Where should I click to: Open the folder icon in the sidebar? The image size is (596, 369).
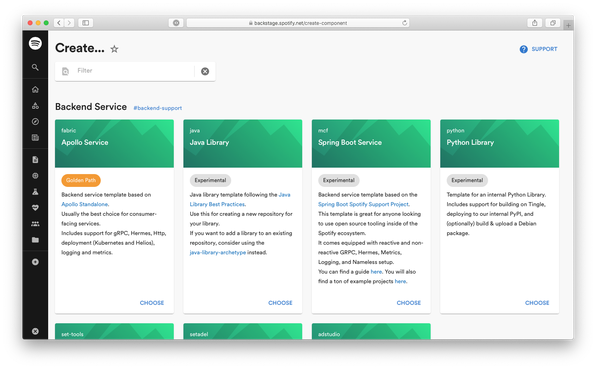[35, 240]
